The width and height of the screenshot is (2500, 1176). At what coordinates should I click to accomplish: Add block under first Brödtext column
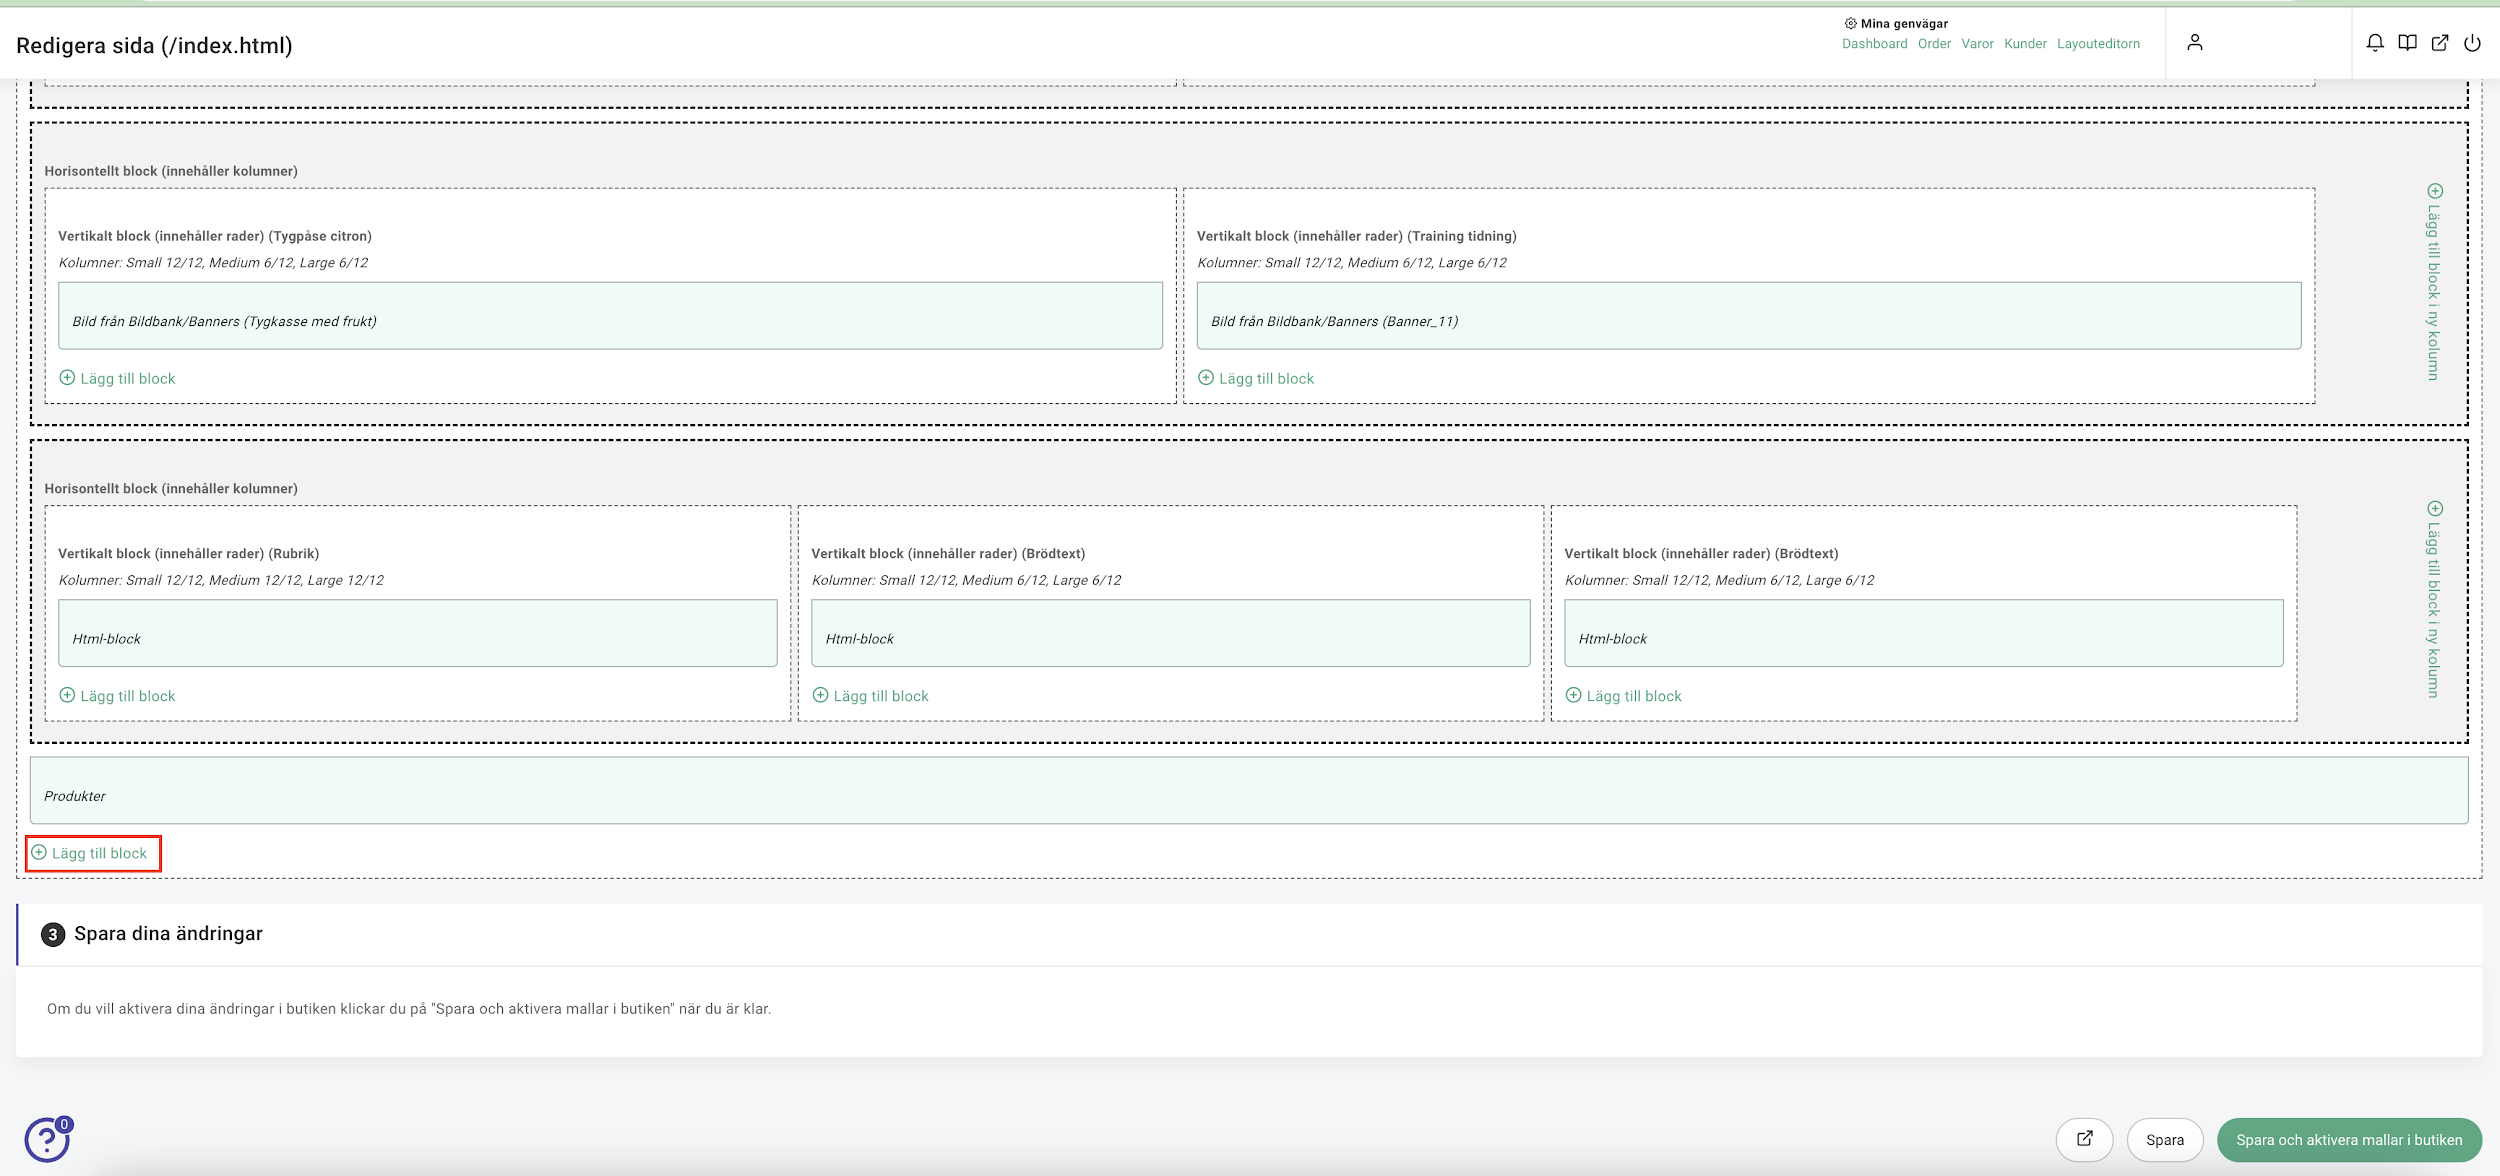pyautogui.click(x=870, y=696)
